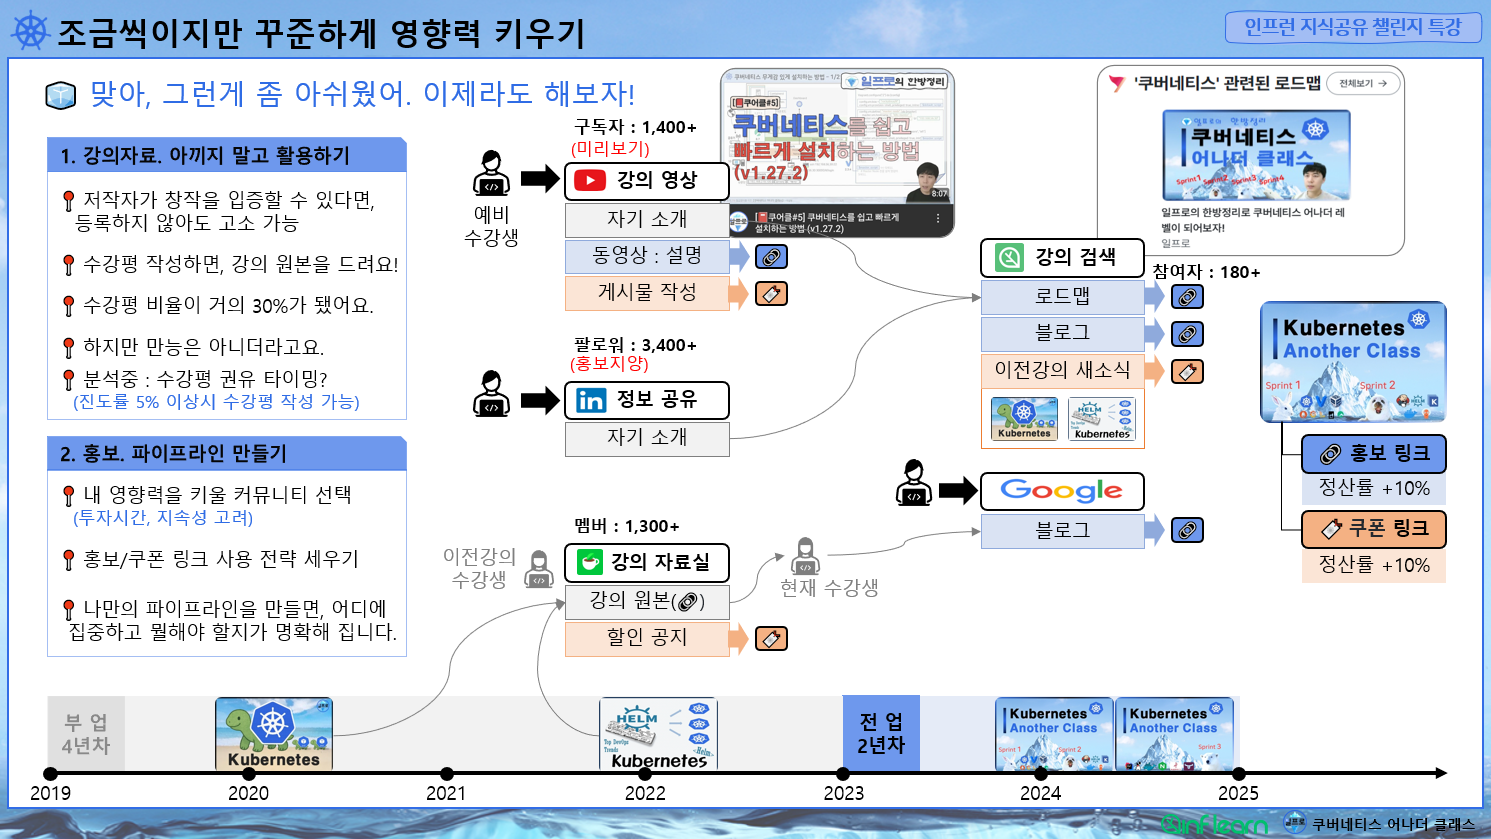
Task: Click the 2025 timeline marker
Action: click(x=1238, y=773)
